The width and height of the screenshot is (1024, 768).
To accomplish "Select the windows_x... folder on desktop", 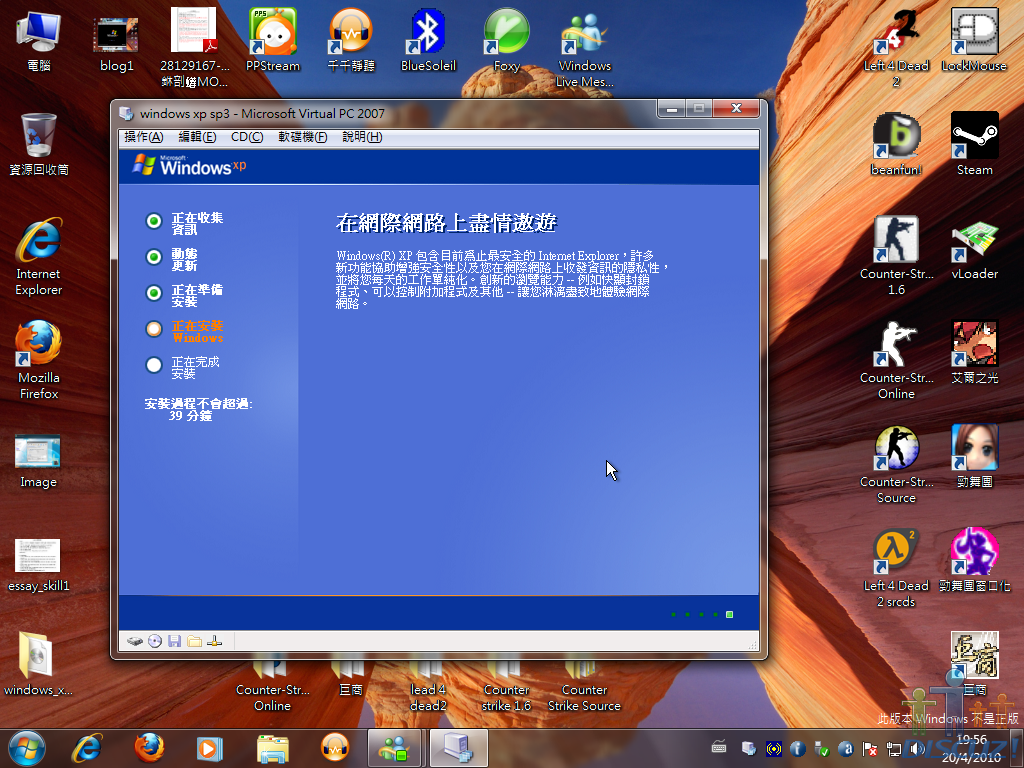I will click(x=39, y=664).
